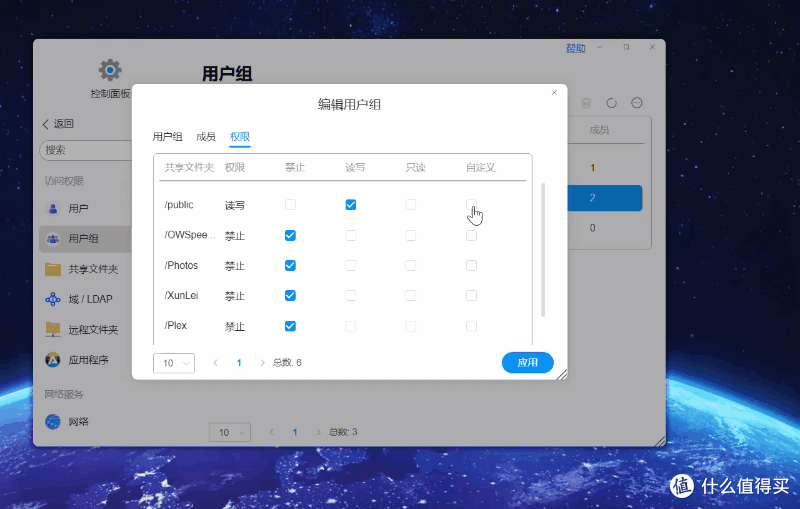Click 返回 in the sidebar
This screenshot has width=800, height=509.
(63, 124)
